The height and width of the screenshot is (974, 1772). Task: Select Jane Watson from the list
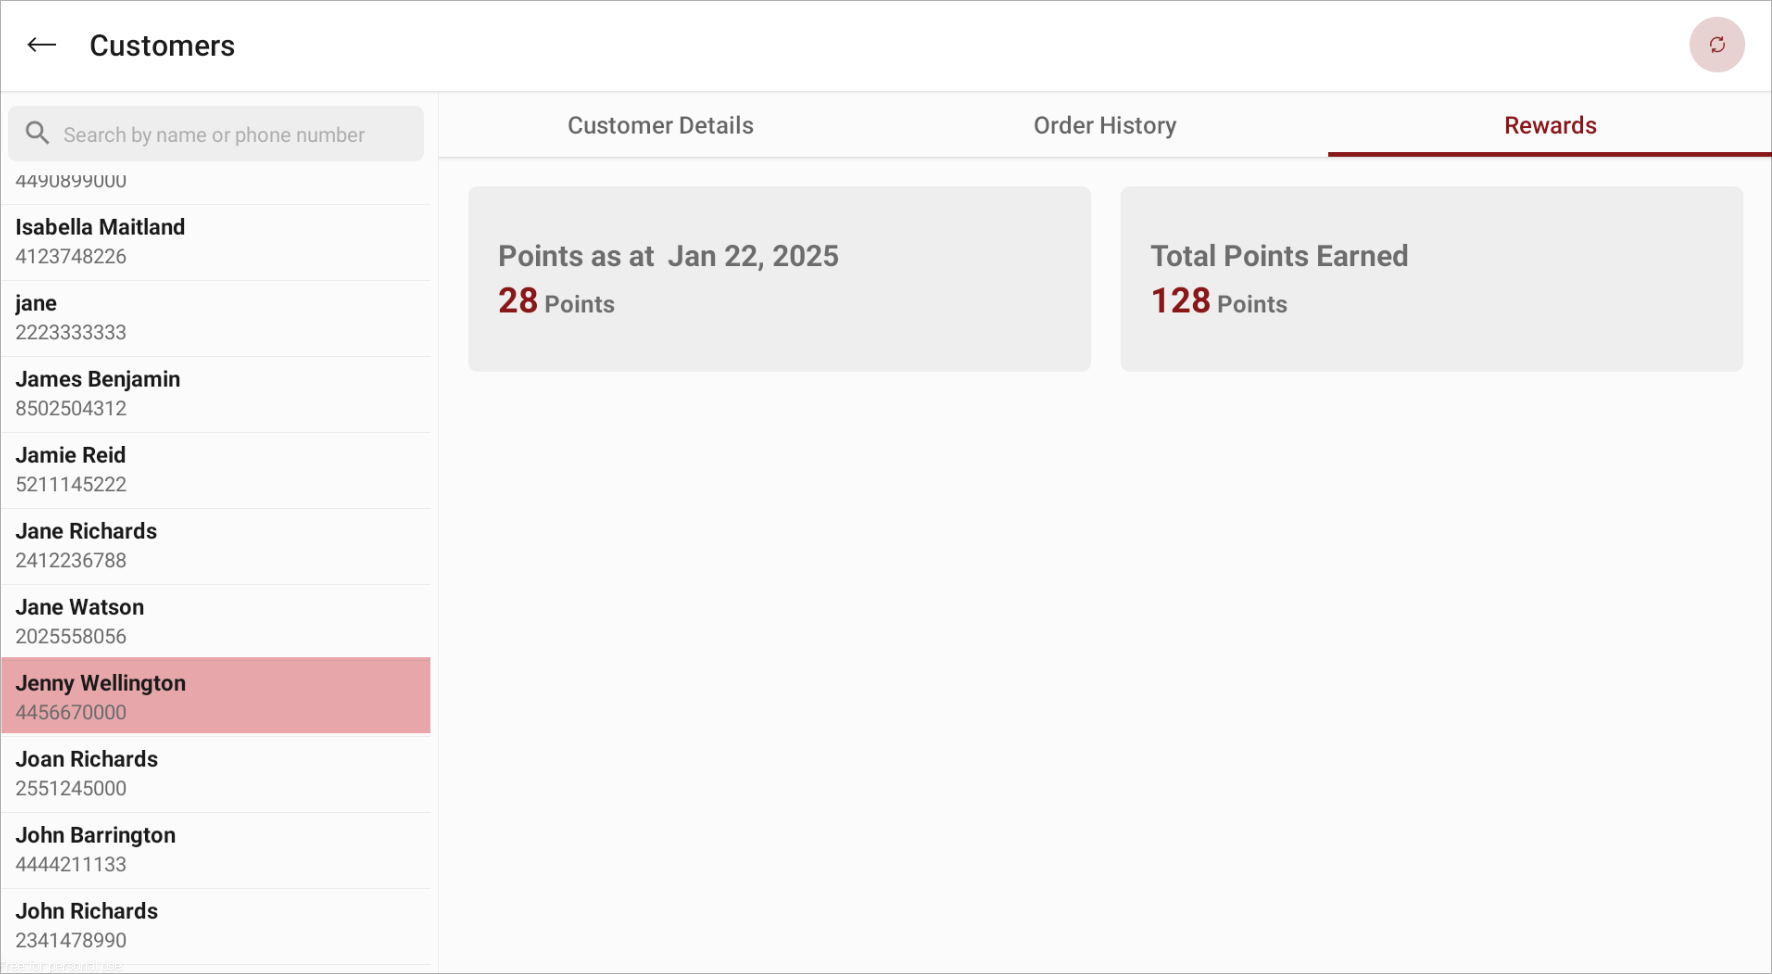(x=216, y=622)
